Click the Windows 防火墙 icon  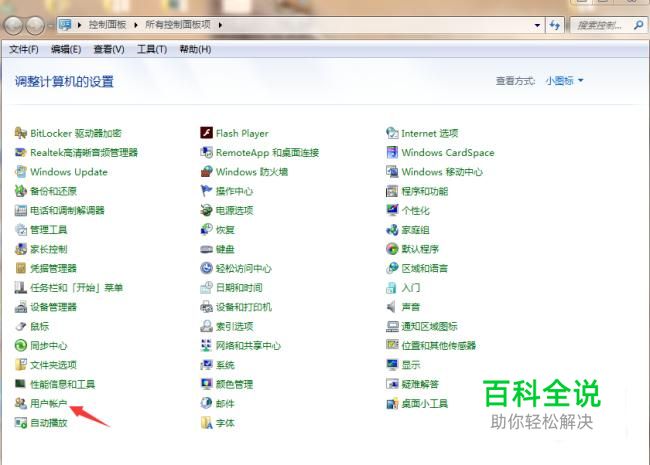coord(206,172)
